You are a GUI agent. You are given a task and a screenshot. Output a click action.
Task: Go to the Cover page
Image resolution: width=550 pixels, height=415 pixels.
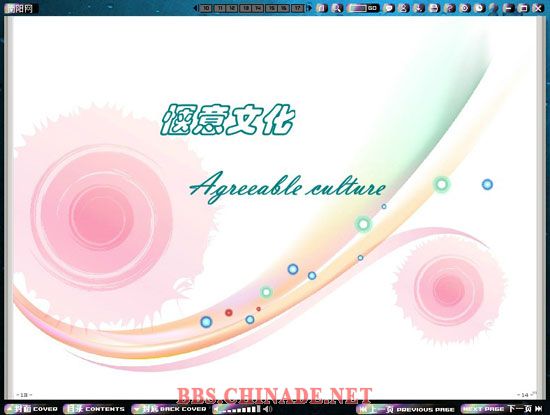click(32, 409)
